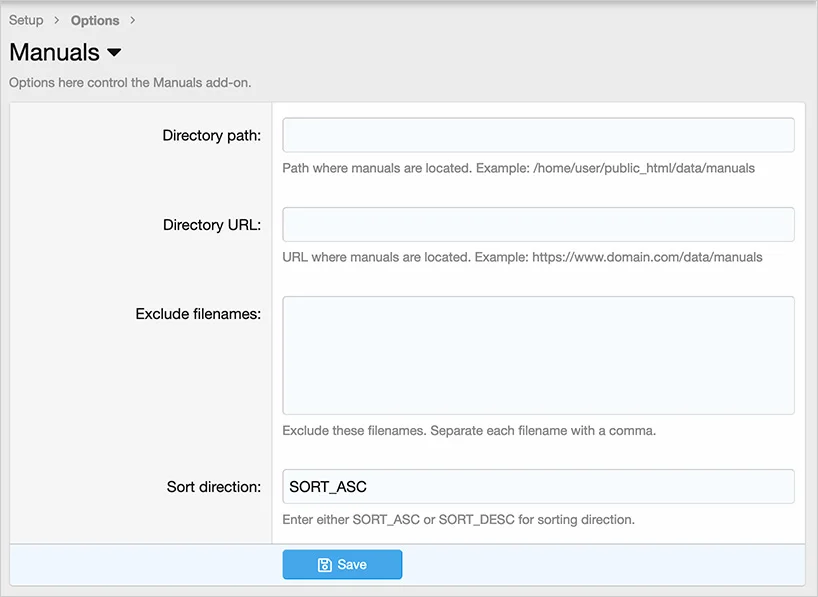Click the Directory URL example hint text
Viewport: 818px width, 597px height.
pyautogui.click(x=522, y=257)
